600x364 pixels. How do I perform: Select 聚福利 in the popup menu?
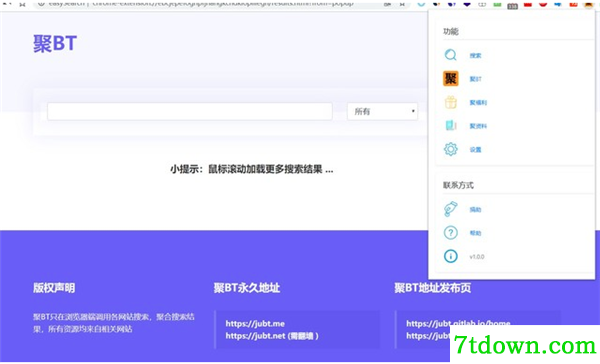coord(478,103)
